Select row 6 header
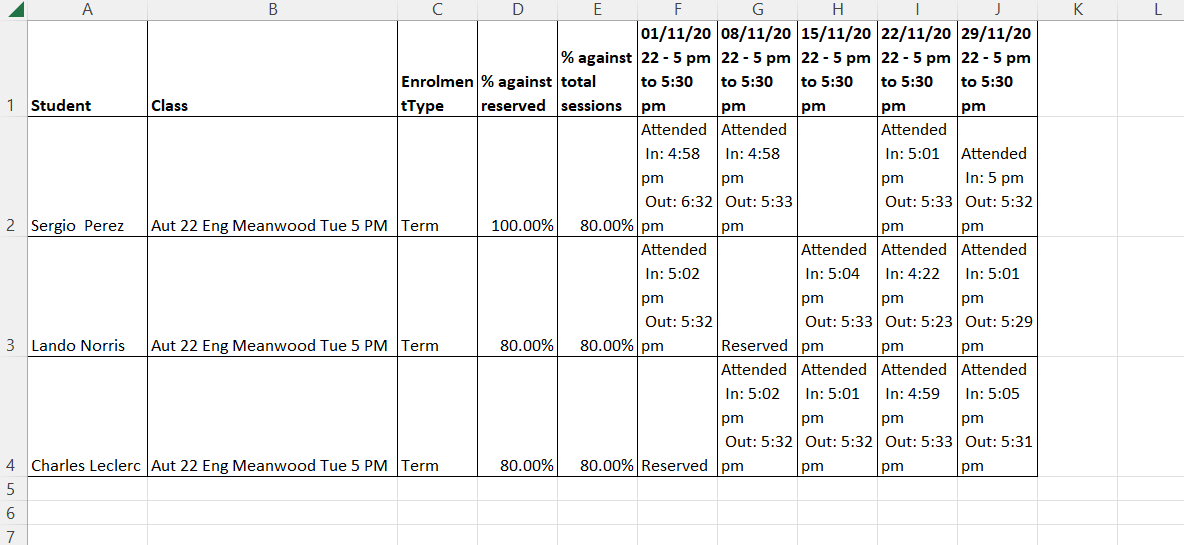Screen dimensions: 1184x545 tap(12, 513)
